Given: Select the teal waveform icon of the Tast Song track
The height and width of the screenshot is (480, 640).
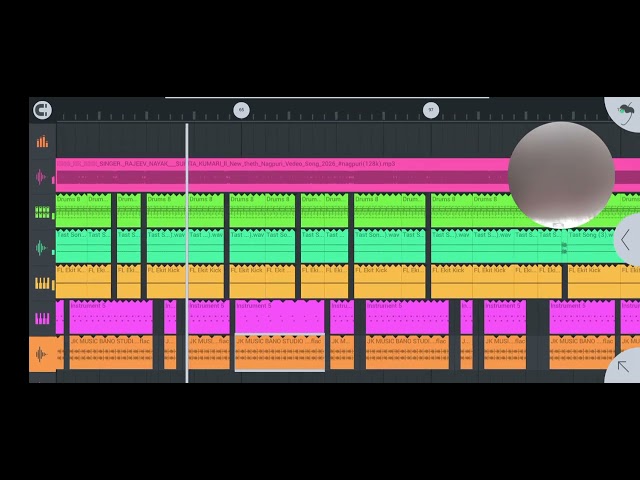Looking at the screenshot, I should pyautogui.click(x=40, y=248).
